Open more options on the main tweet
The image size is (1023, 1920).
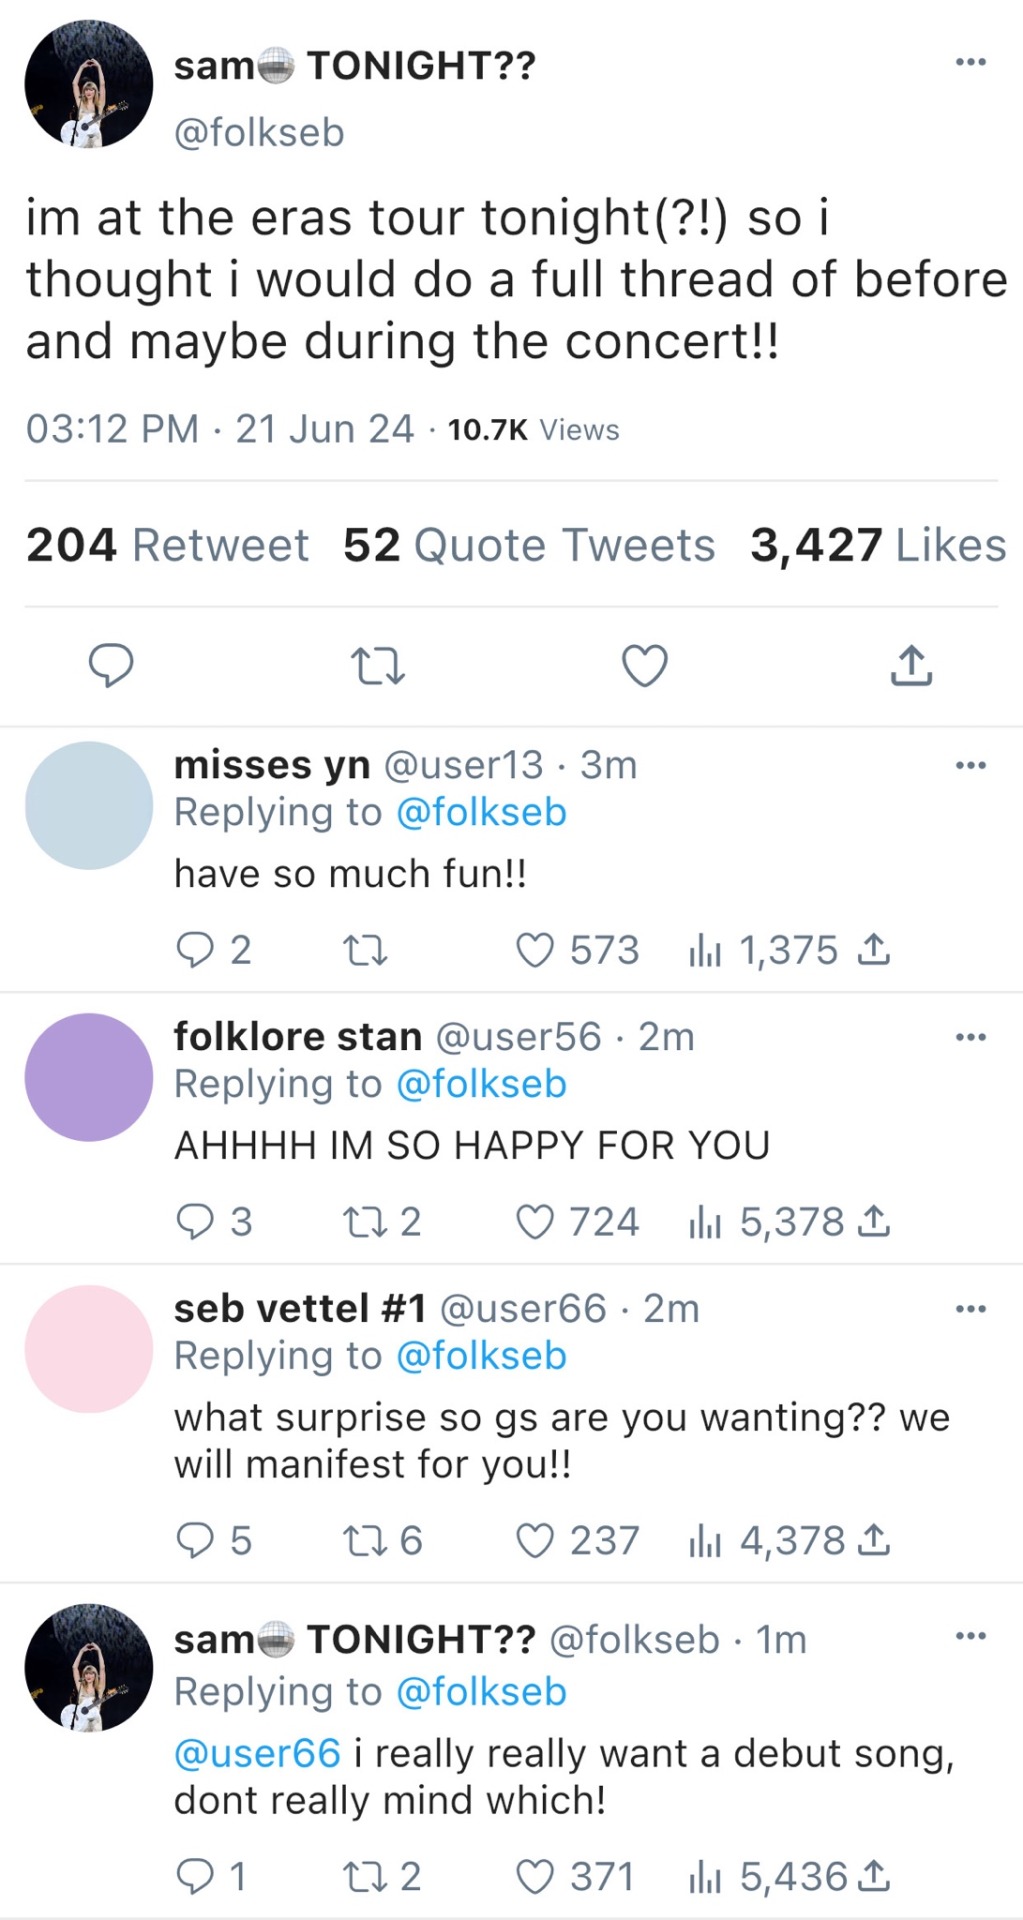point(970,63)
